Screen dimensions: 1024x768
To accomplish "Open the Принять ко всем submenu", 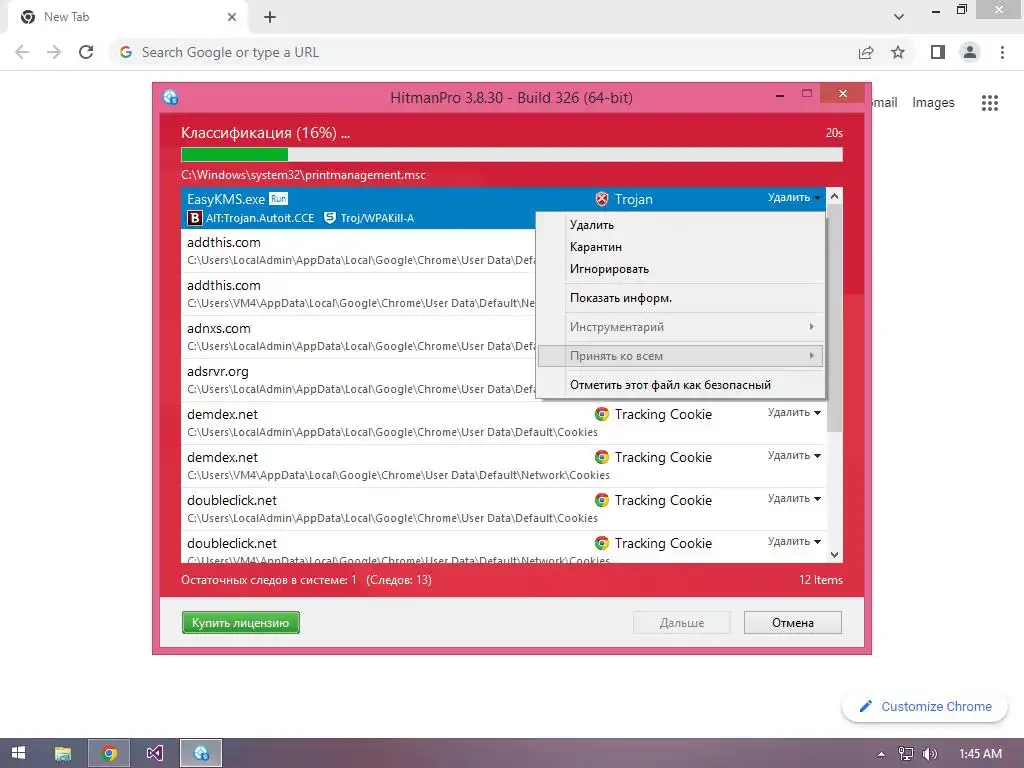I will [x=680, y=356].
